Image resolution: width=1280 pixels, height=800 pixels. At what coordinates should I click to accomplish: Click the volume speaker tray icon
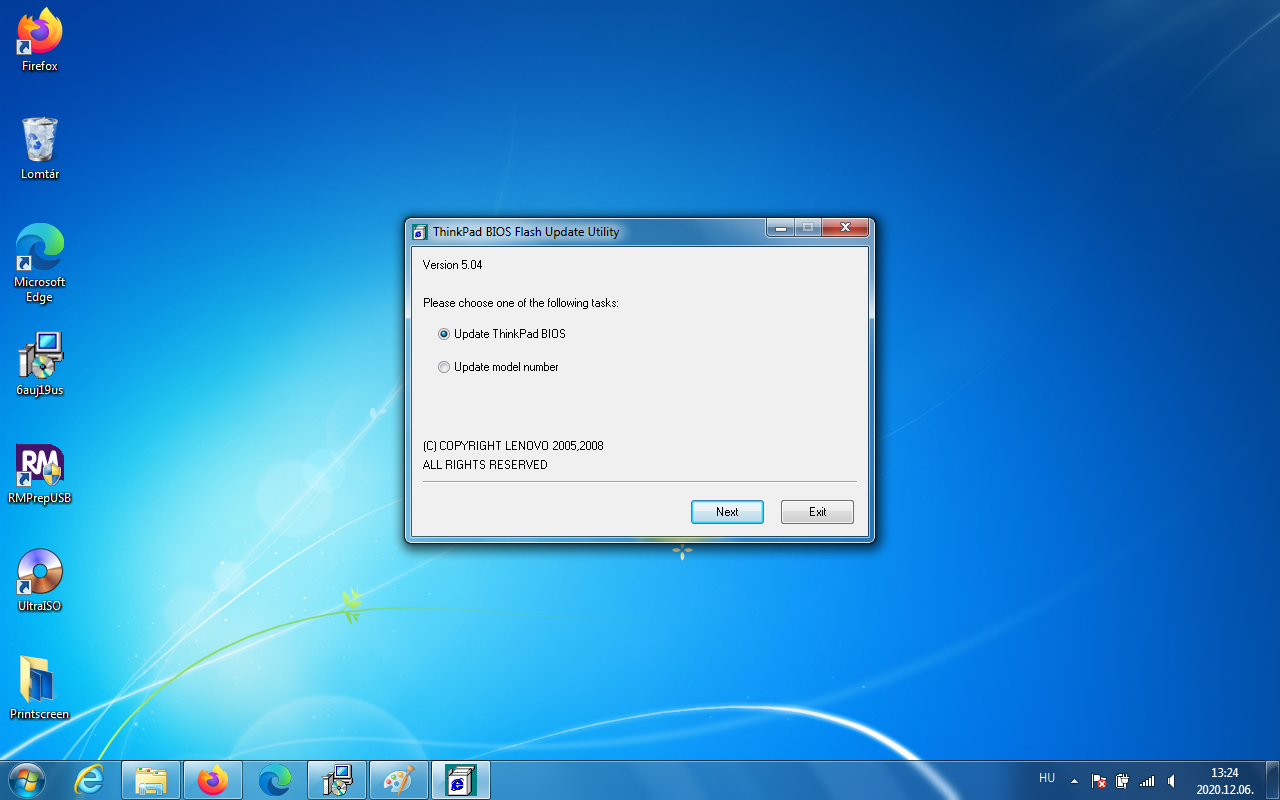(x=1171, y=781)
